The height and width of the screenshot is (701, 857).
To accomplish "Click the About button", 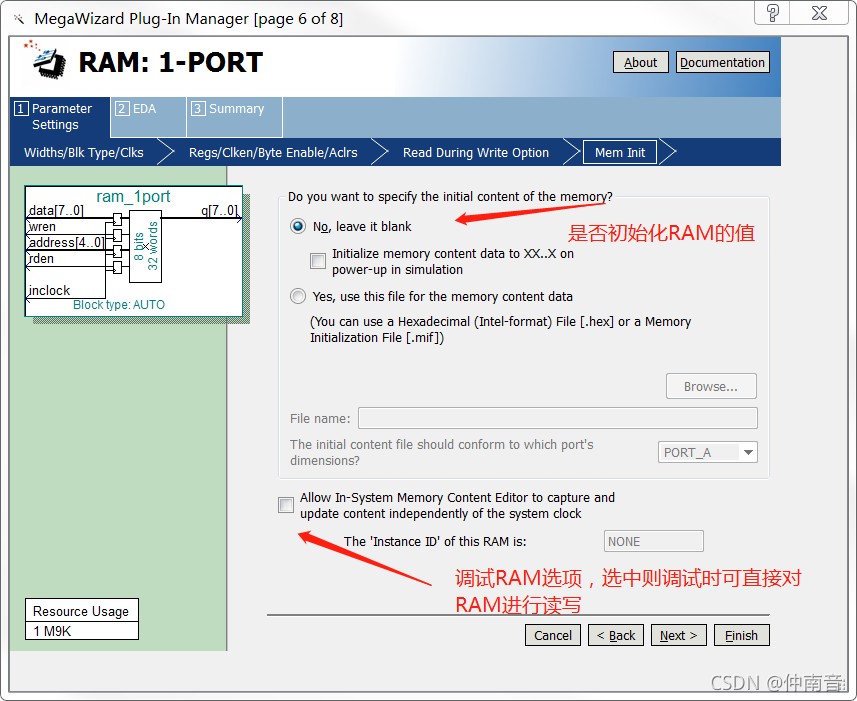I will [641, 62].
